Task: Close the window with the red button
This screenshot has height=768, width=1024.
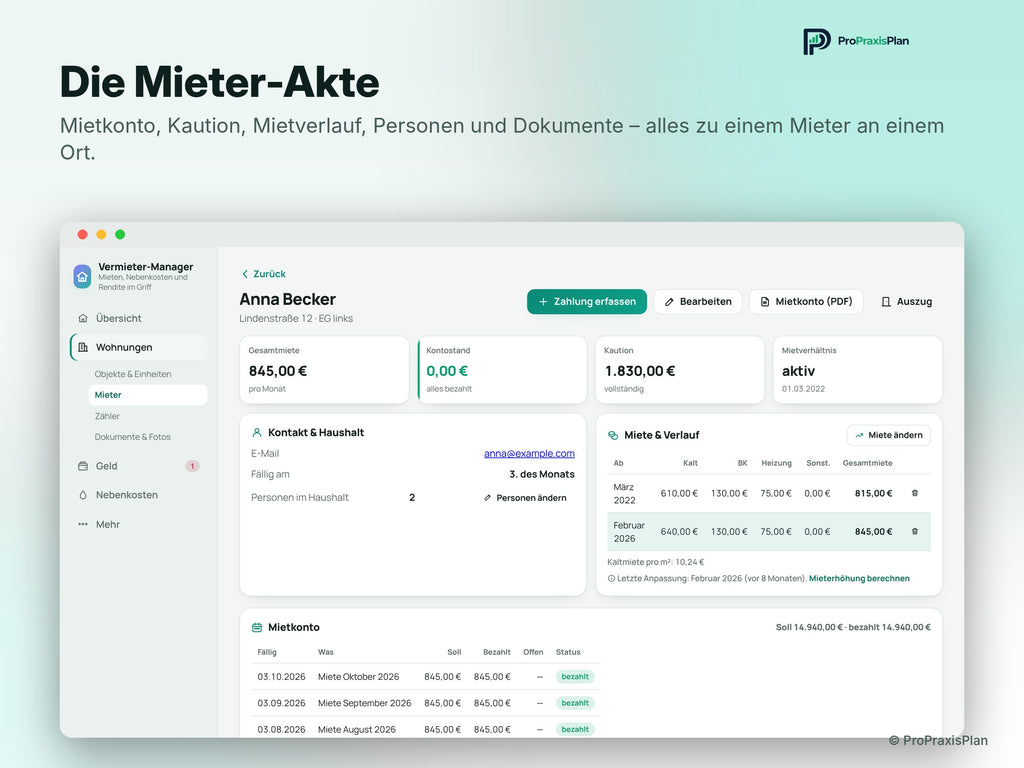Action: [82, 234]
